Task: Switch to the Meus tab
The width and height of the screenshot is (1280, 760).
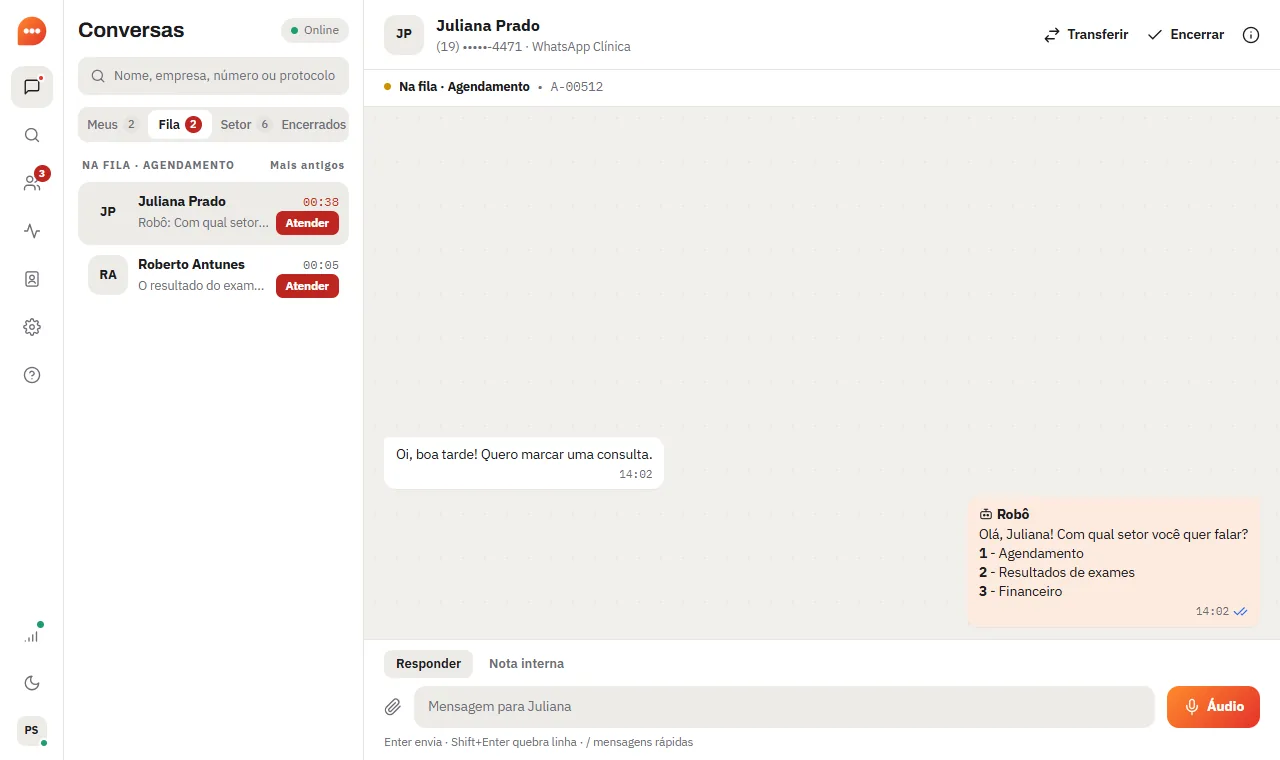Action: (x=113, y=125)
